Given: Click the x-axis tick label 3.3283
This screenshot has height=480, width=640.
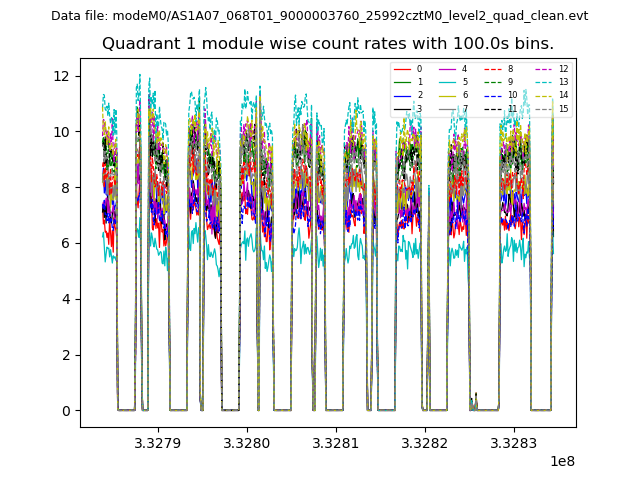Looking at the screenshot, I should point(513,443).
